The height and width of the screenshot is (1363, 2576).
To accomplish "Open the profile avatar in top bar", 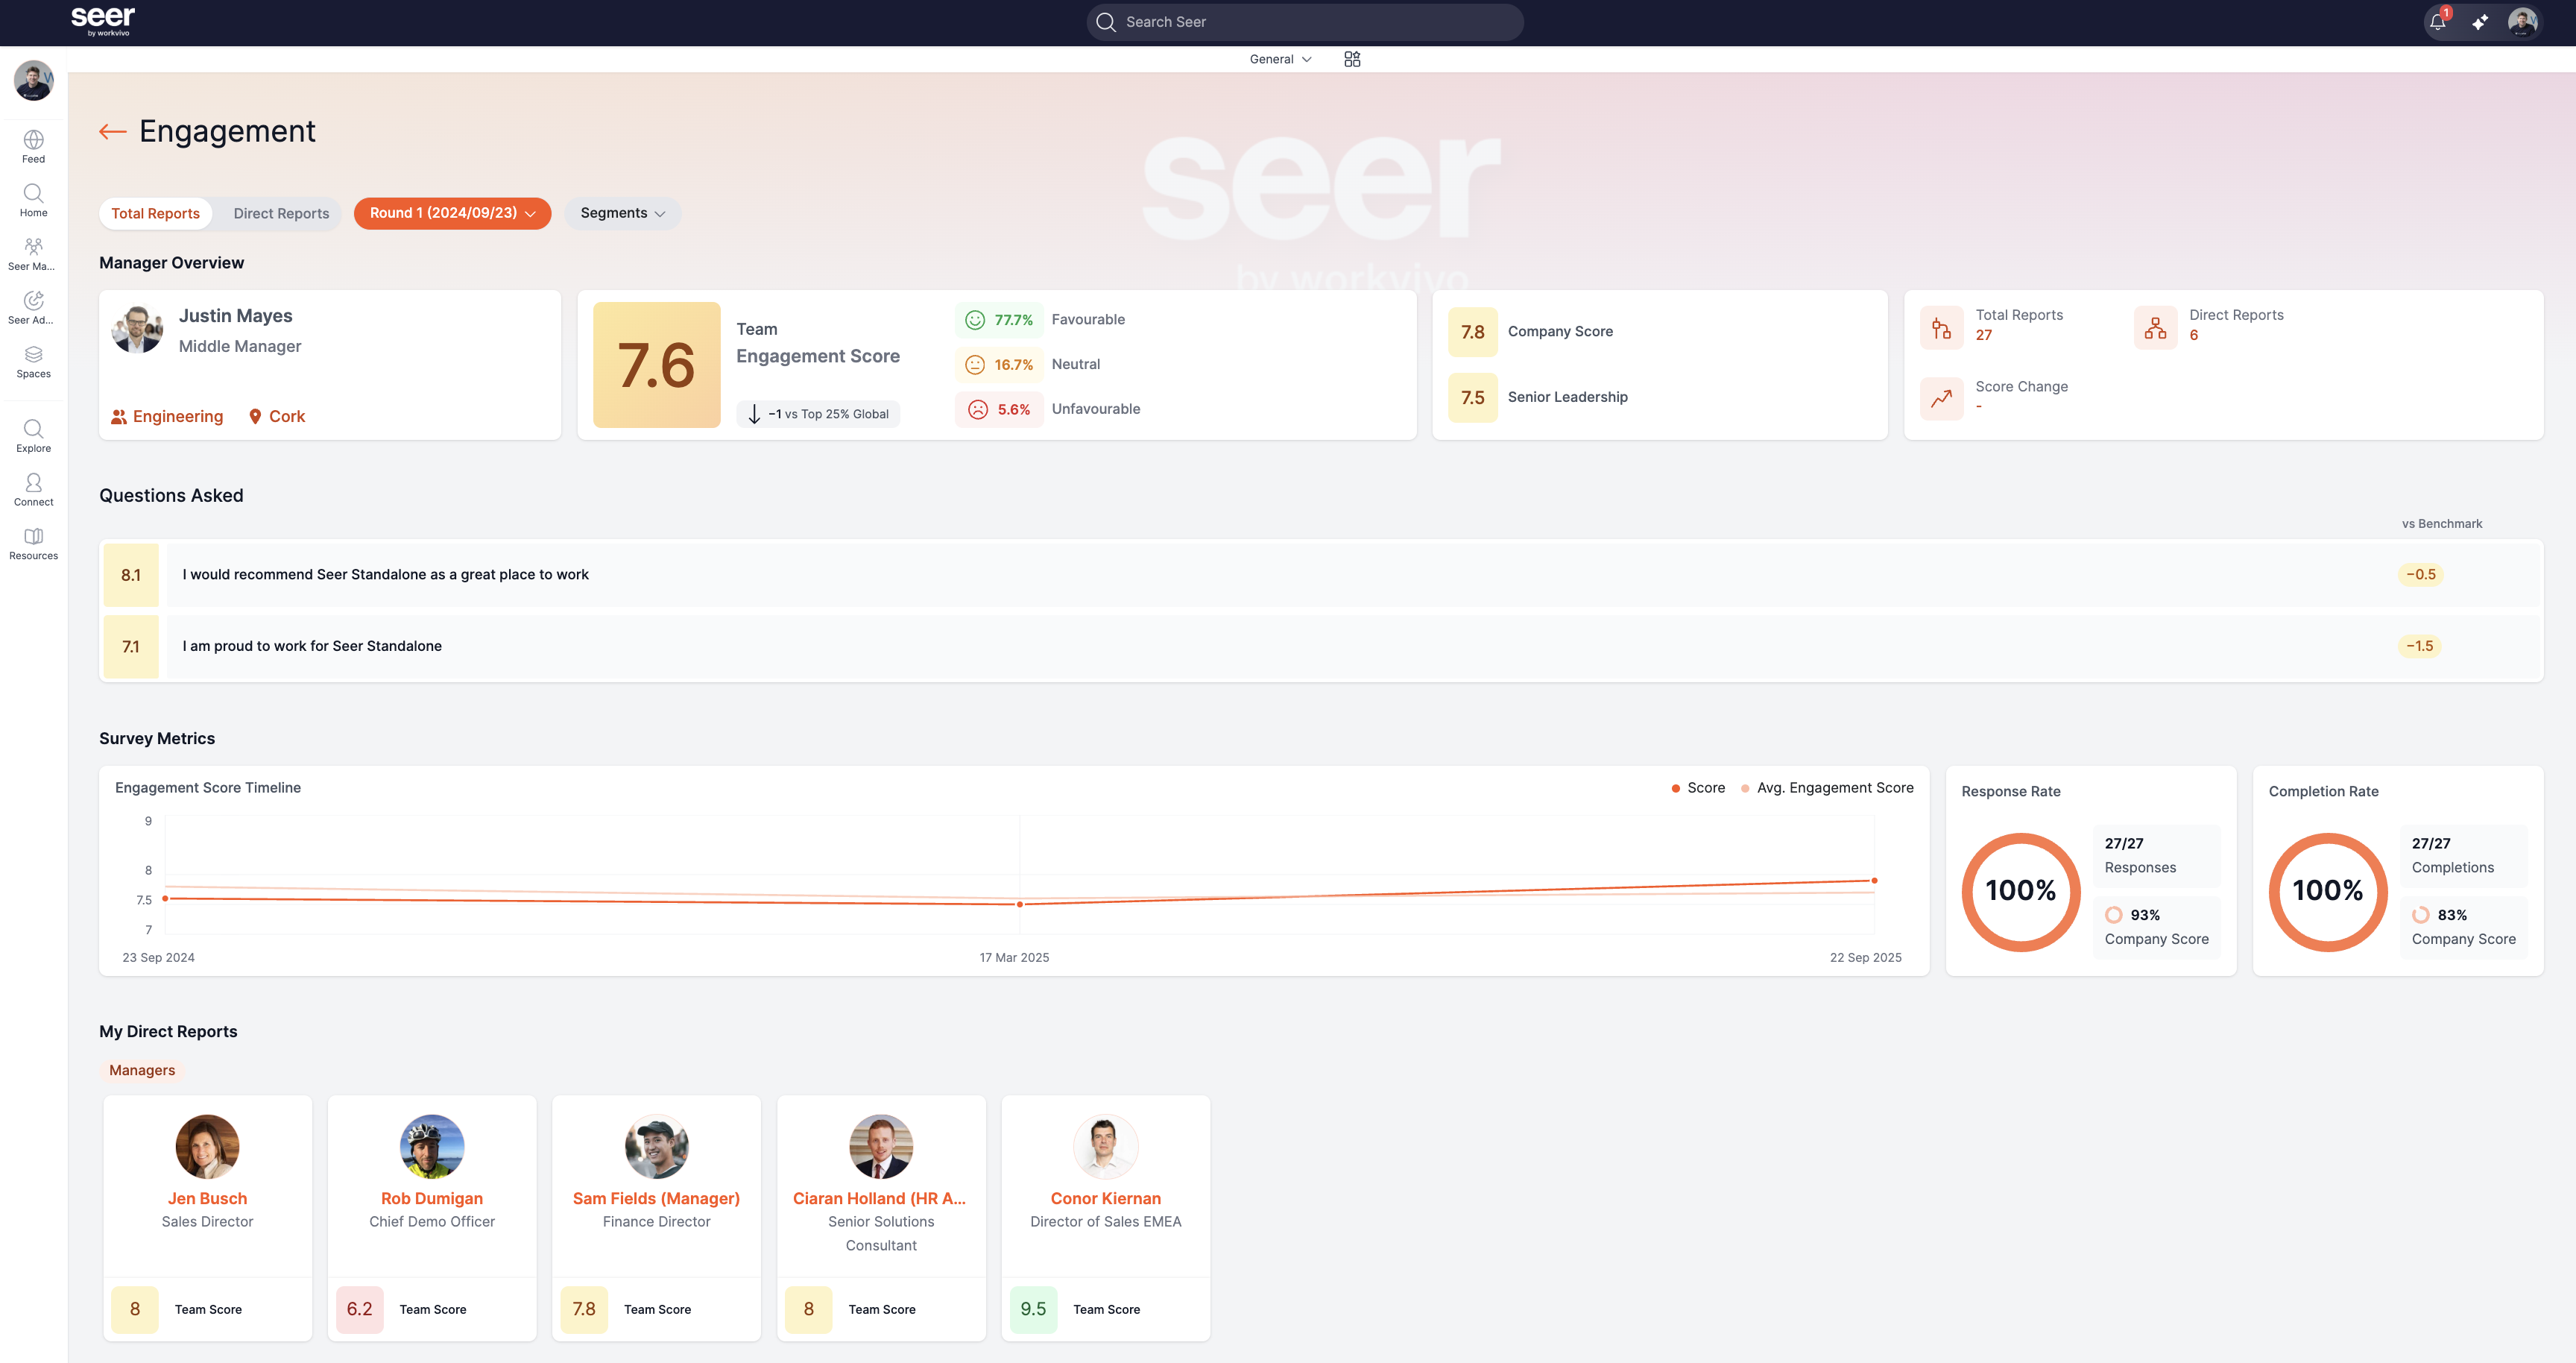I will click(x=2522, y=22).
